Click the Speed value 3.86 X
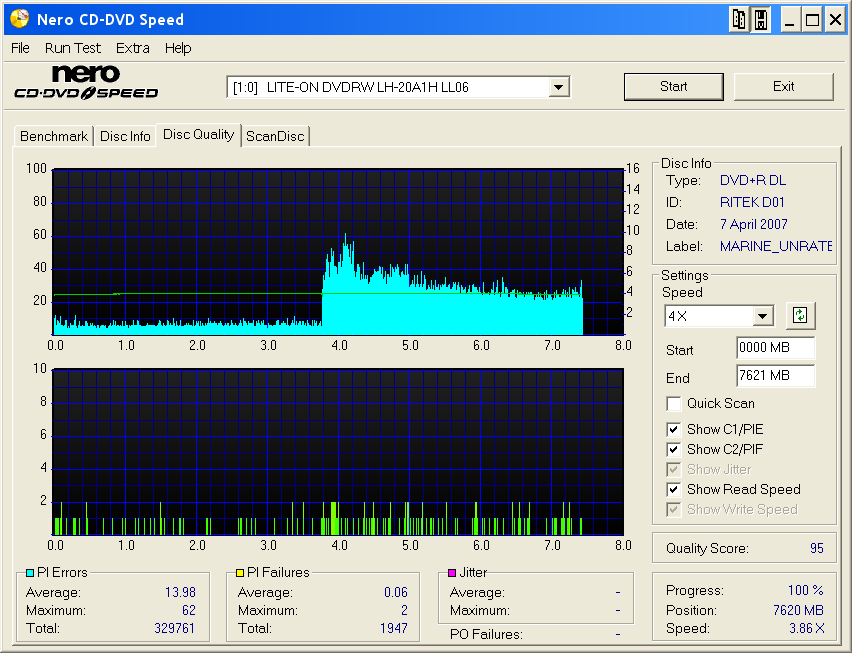Image resolution: width=852 pixels, height=653 pixels. click(x=806, y=629)
